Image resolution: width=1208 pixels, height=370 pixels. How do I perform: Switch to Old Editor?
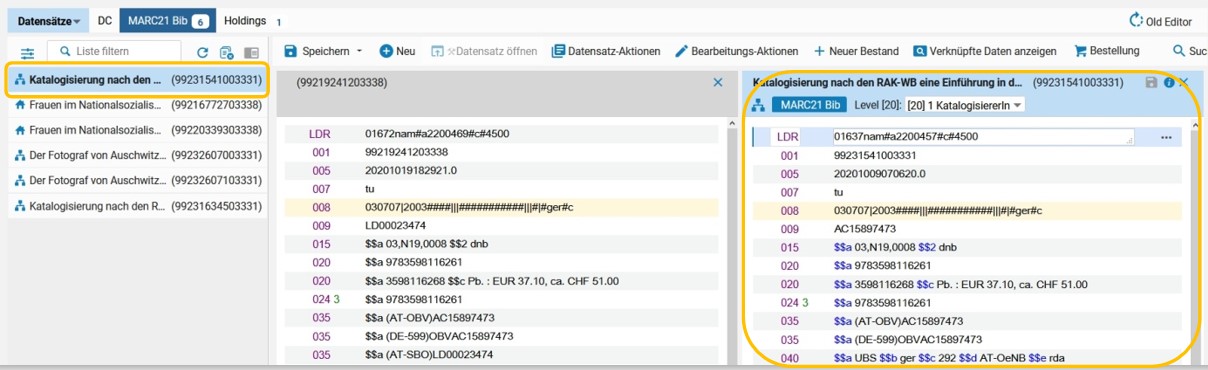click(x=1160, y=20)
